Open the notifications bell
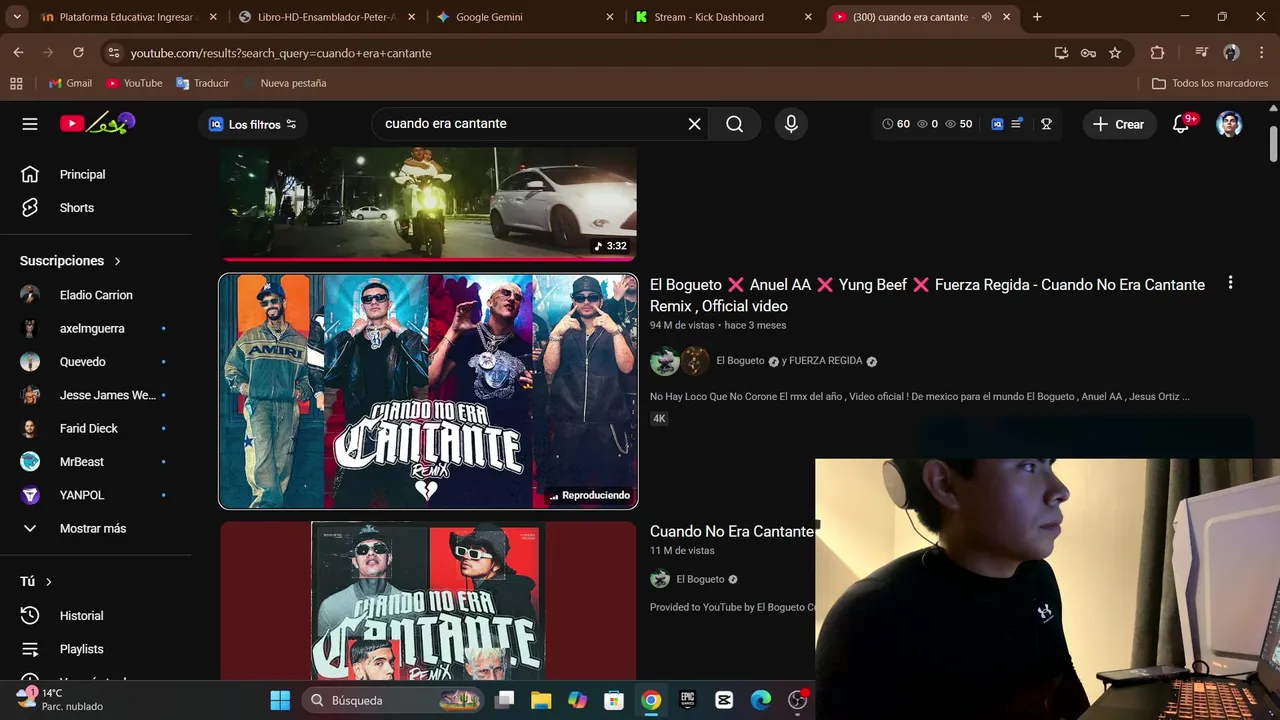The image size is (1280, 720). click(x=1181, y=124)
